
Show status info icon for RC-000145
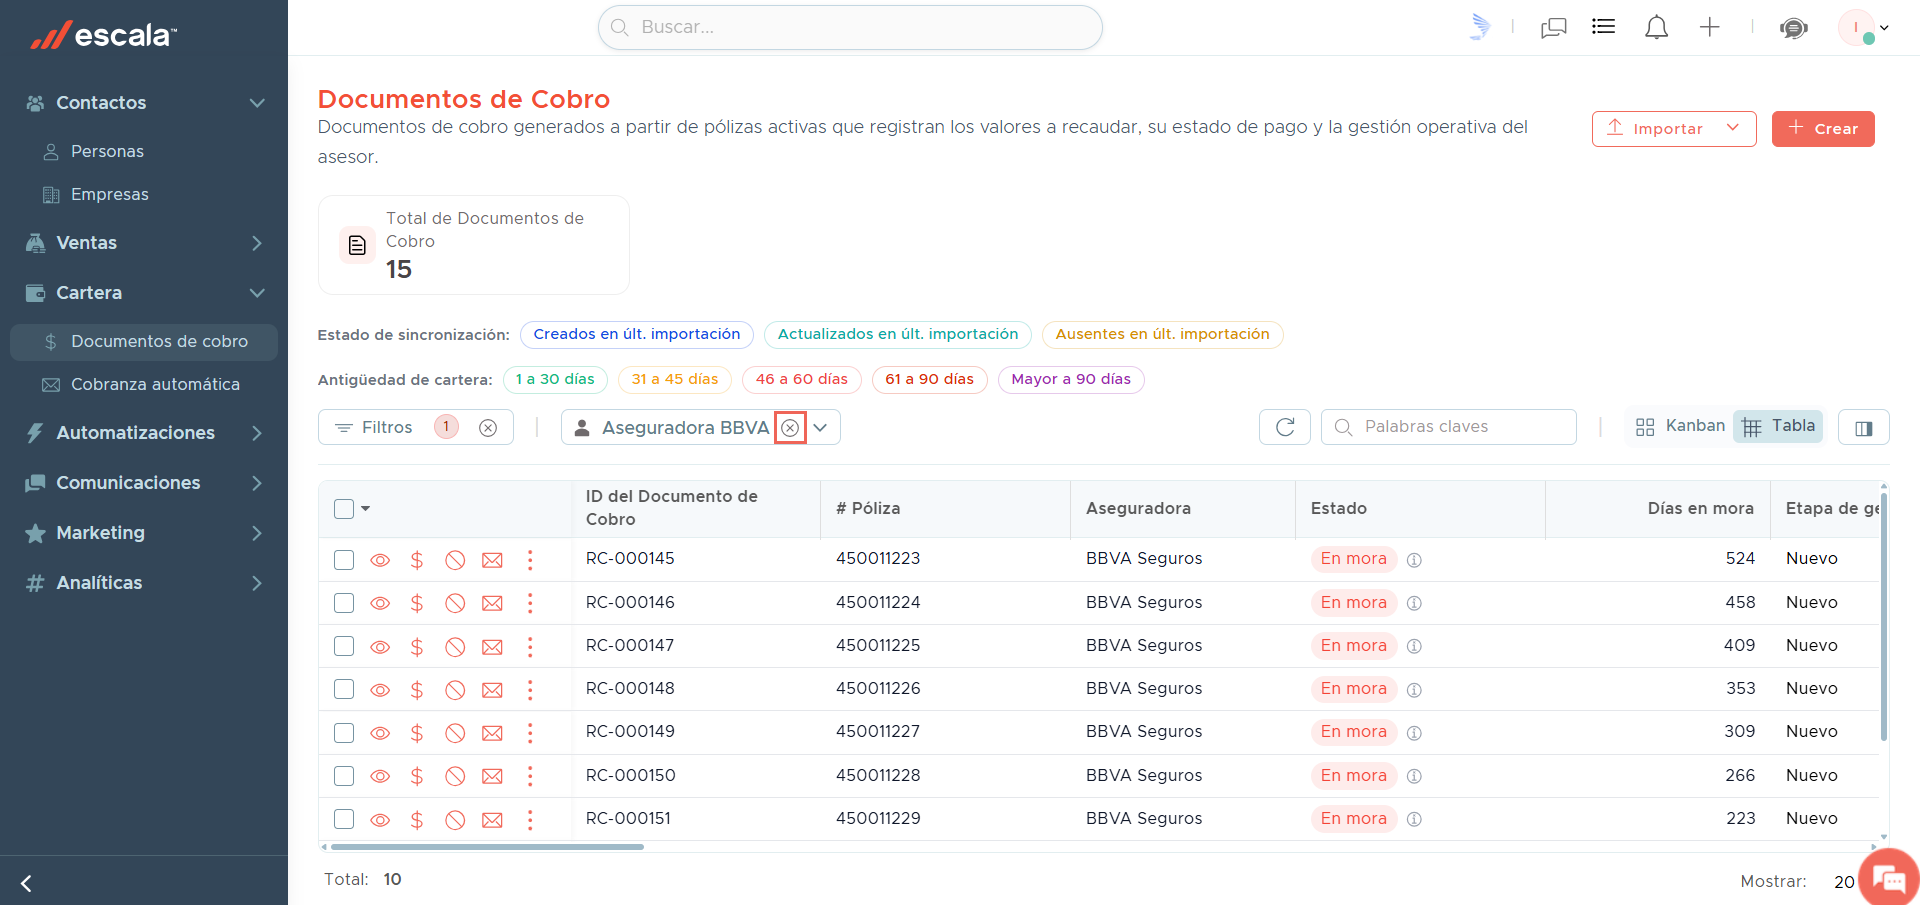1414,560
